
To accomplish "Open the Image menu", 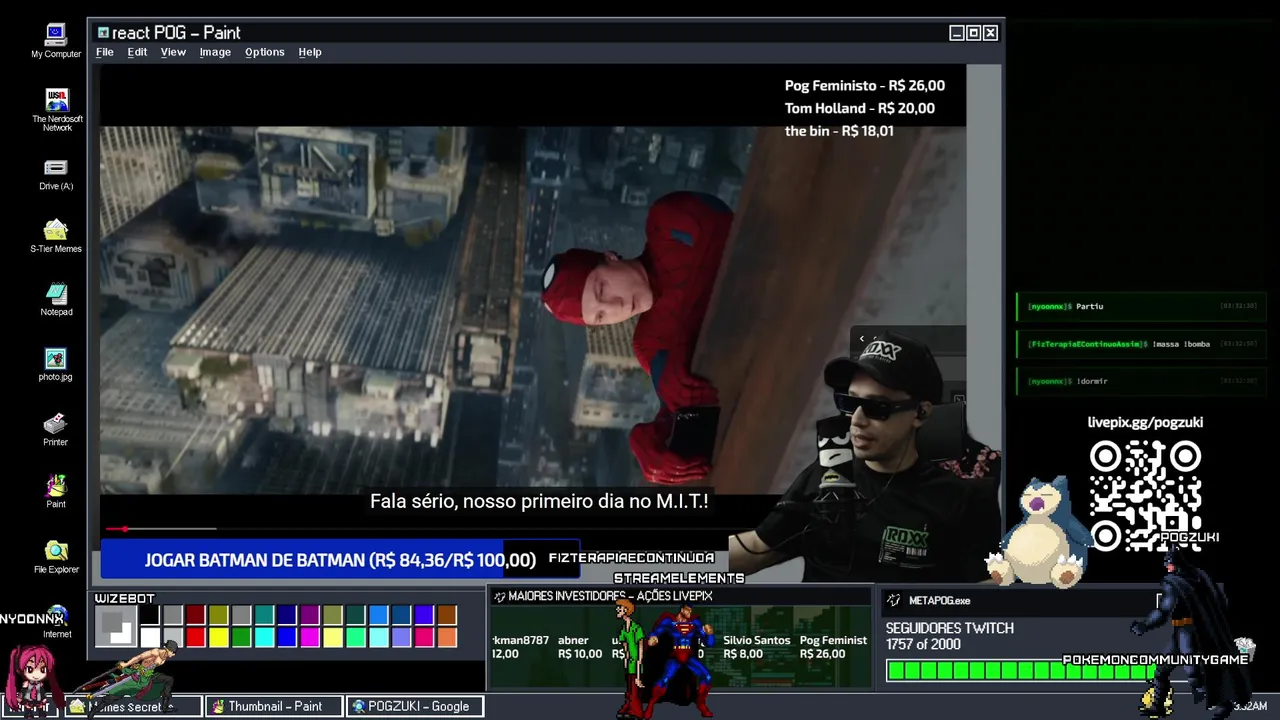I will pyautogui.click(x=215, y=52).
